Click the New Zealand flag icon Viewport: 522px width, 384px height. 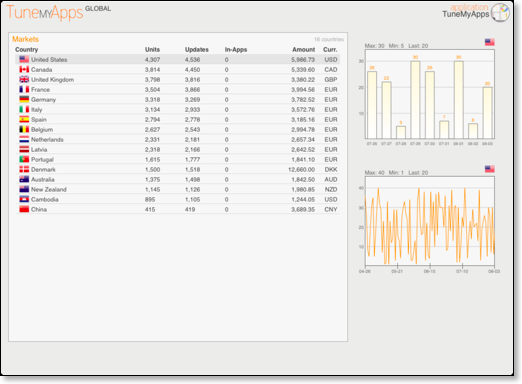coord(24,189)
